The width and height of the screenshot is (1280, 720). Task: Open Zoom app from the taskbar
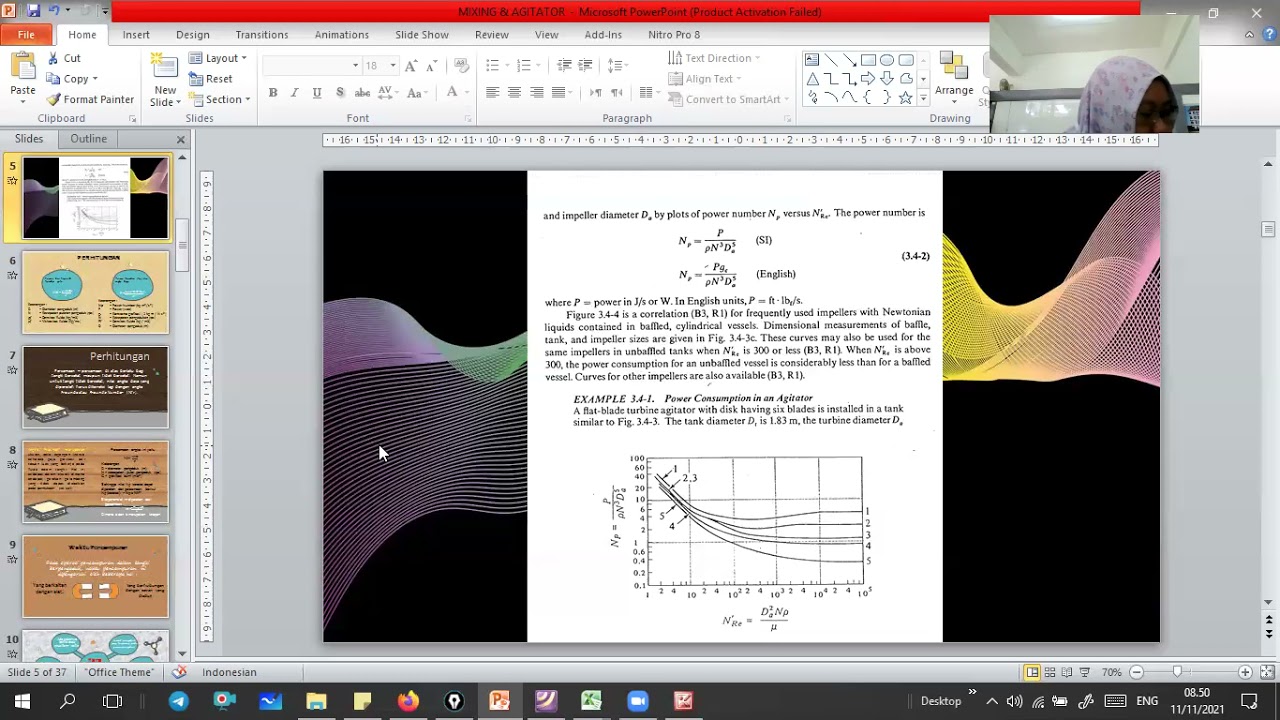pyautogui.click(x=637, y=701)
